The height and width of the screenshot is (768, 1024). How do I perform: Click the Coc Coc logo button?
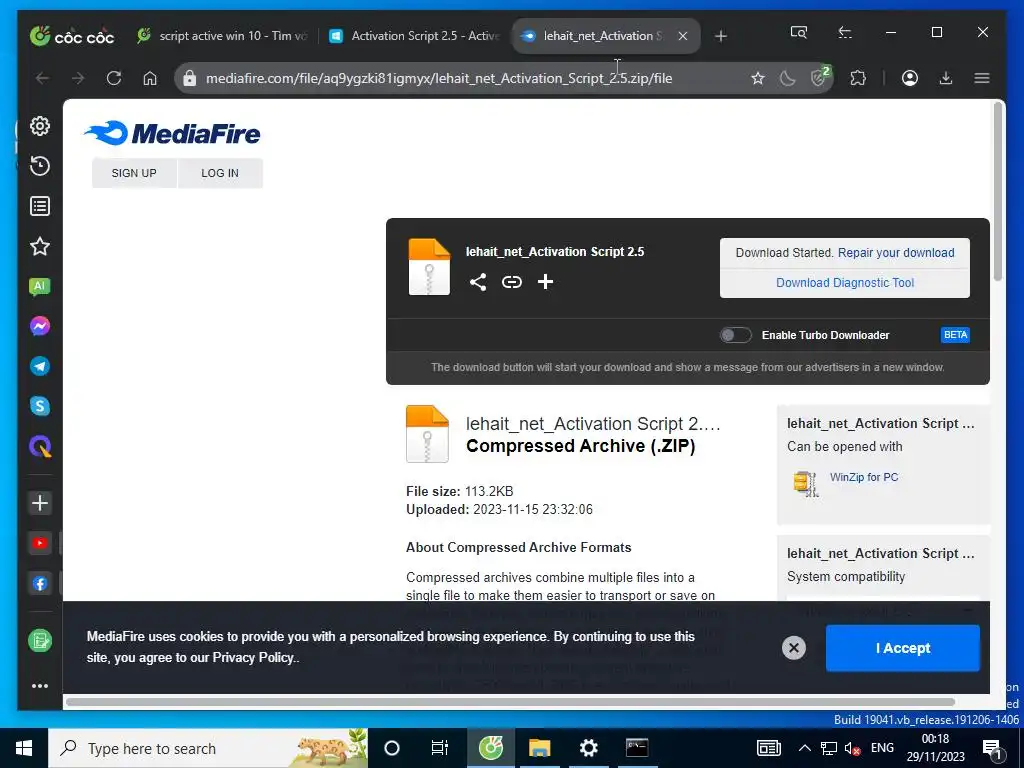pyautogui.click(x=72, y=36)
